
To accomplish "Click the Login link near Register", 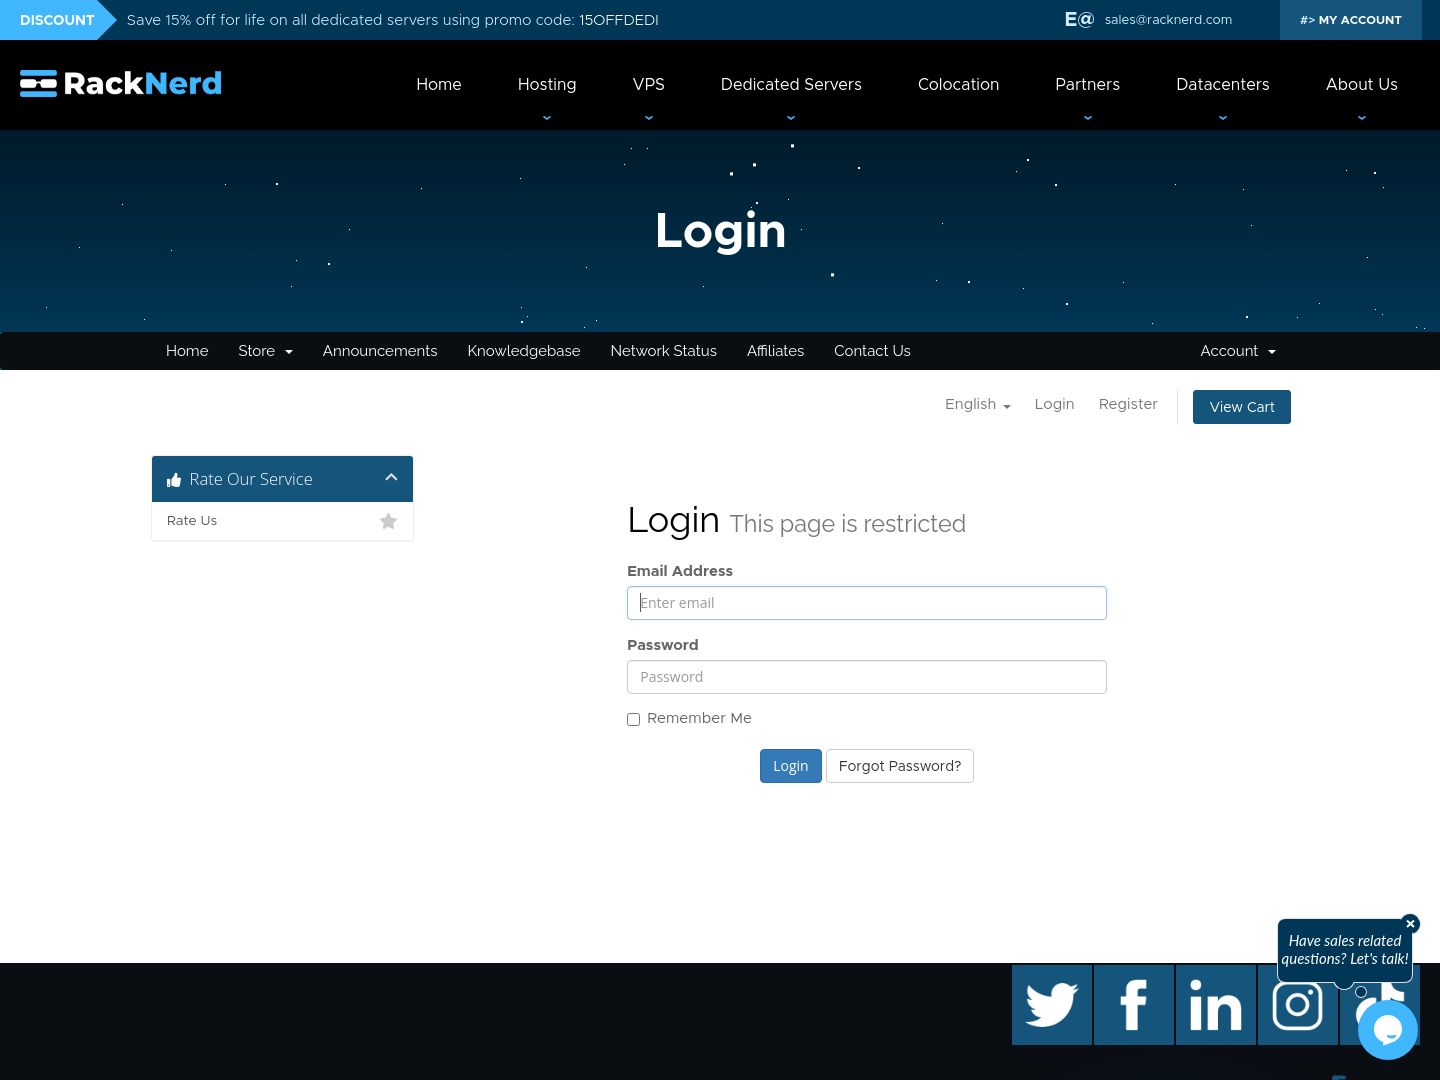I will coord(1054,404).
